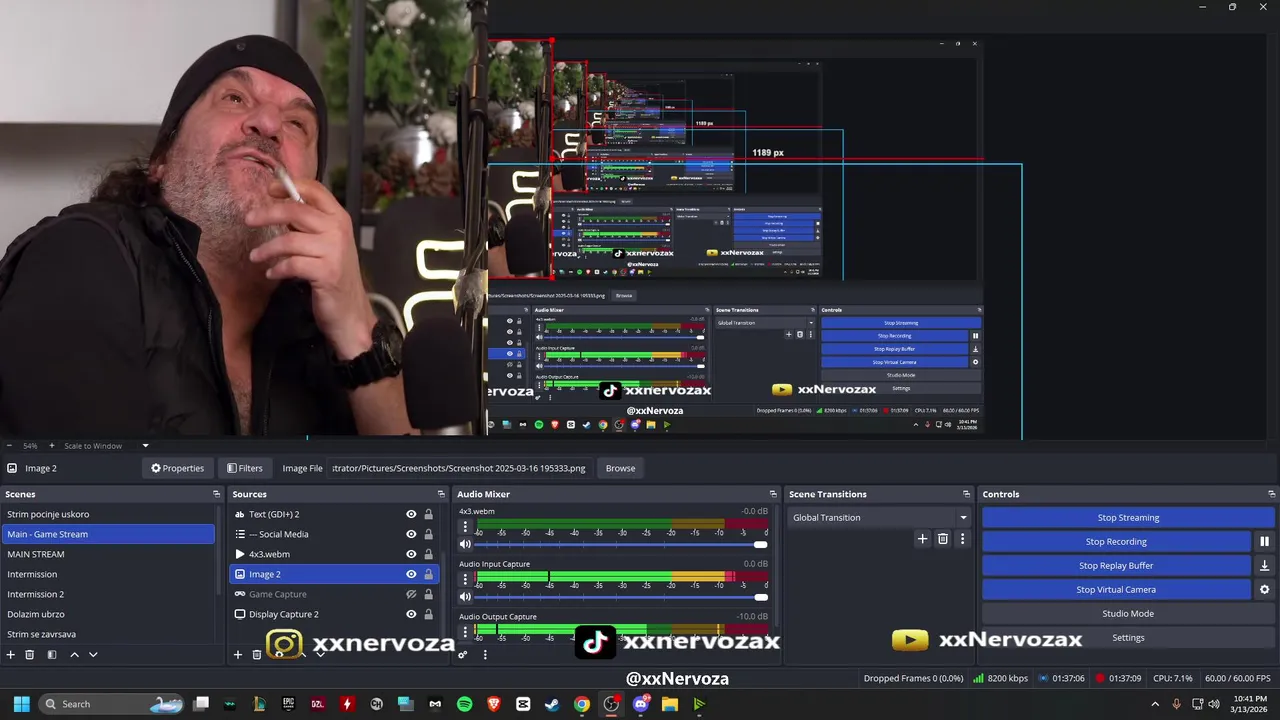
Task: Remove selected scene with trash icon
Action: pyautogui.click(x=30, y=654)
